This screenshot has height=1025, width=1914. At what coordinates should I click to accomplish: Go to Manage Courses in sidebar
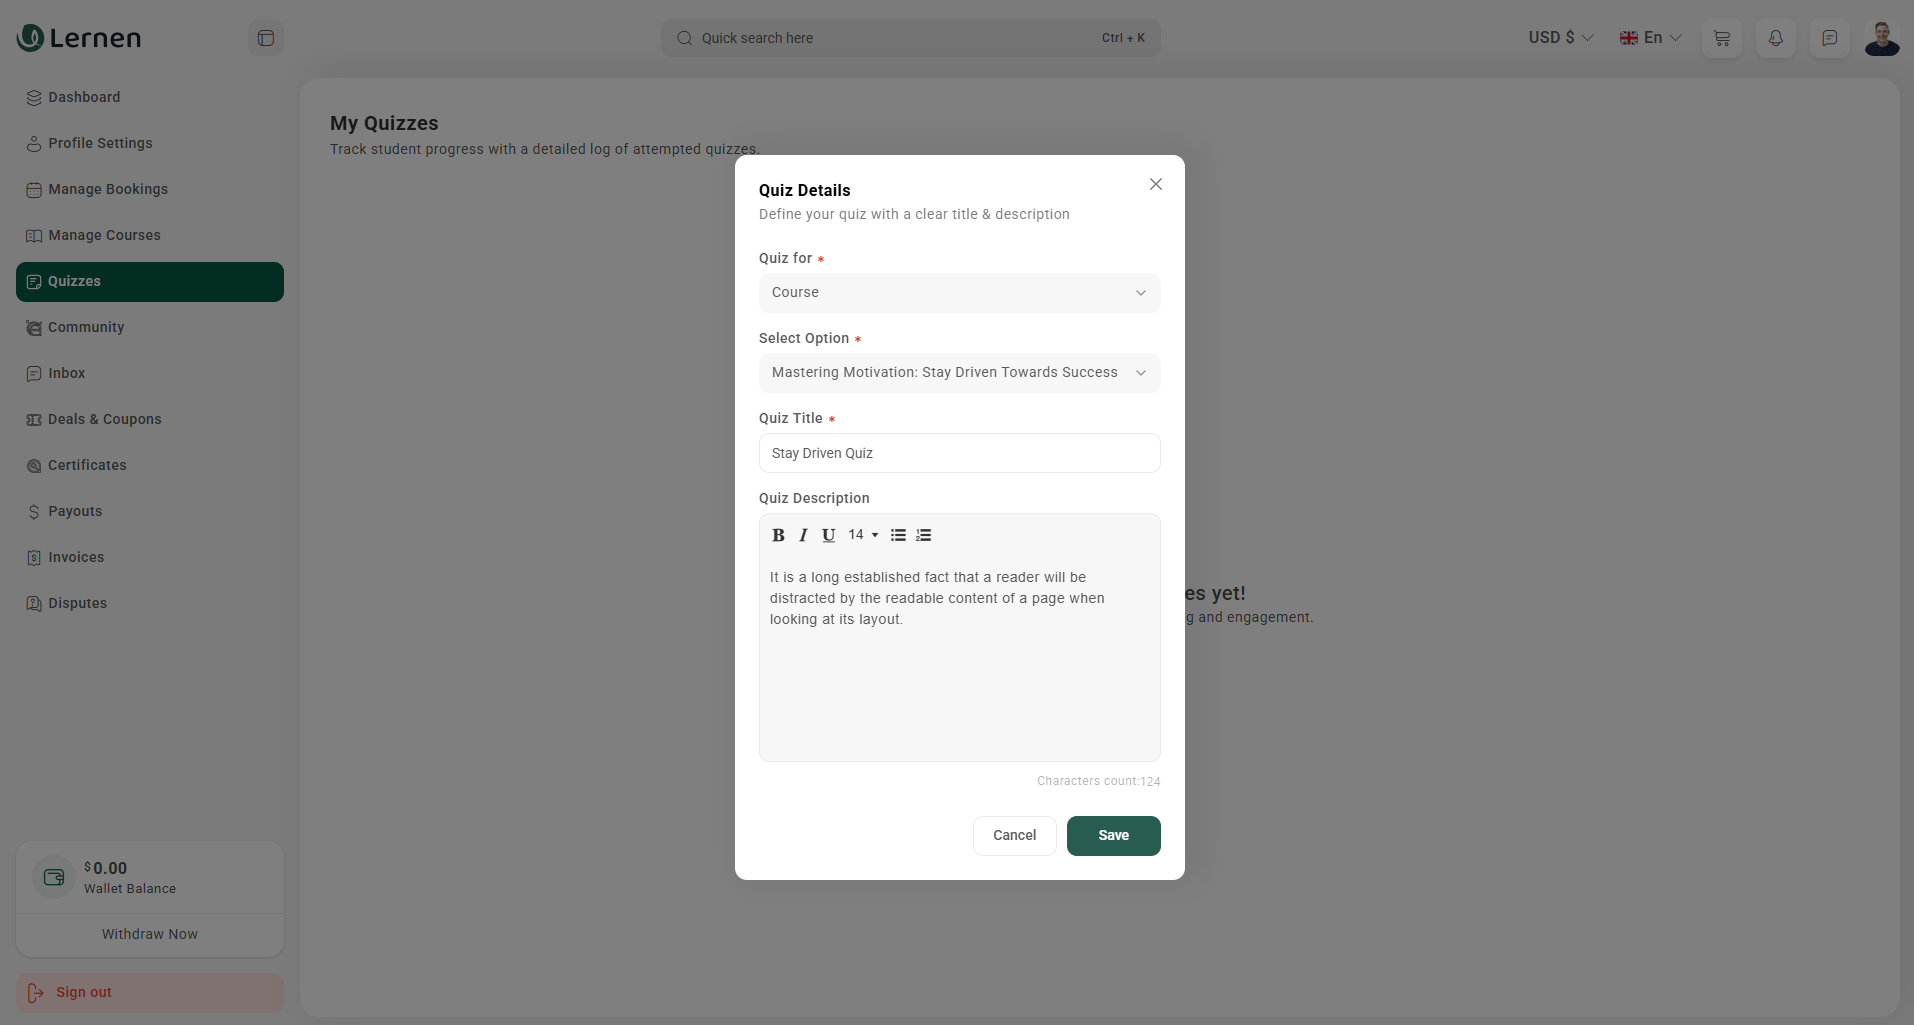click(x=104, y=235)
